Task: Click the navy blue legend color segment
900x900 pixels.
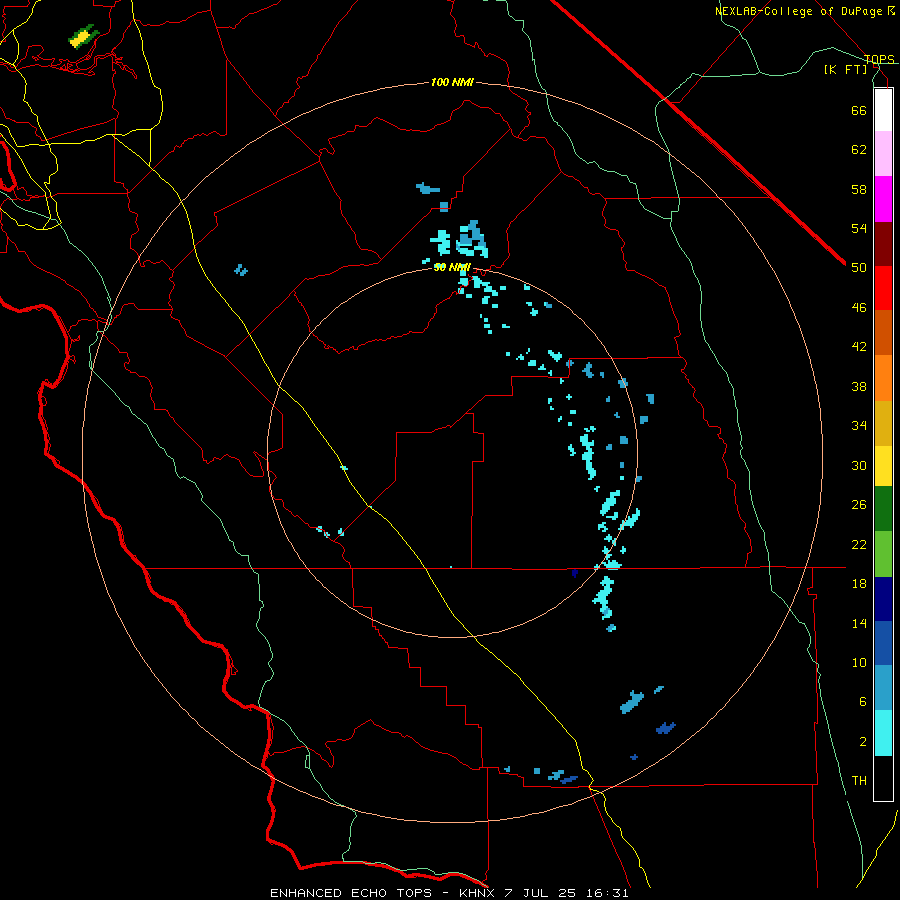Action: (883, 599)
